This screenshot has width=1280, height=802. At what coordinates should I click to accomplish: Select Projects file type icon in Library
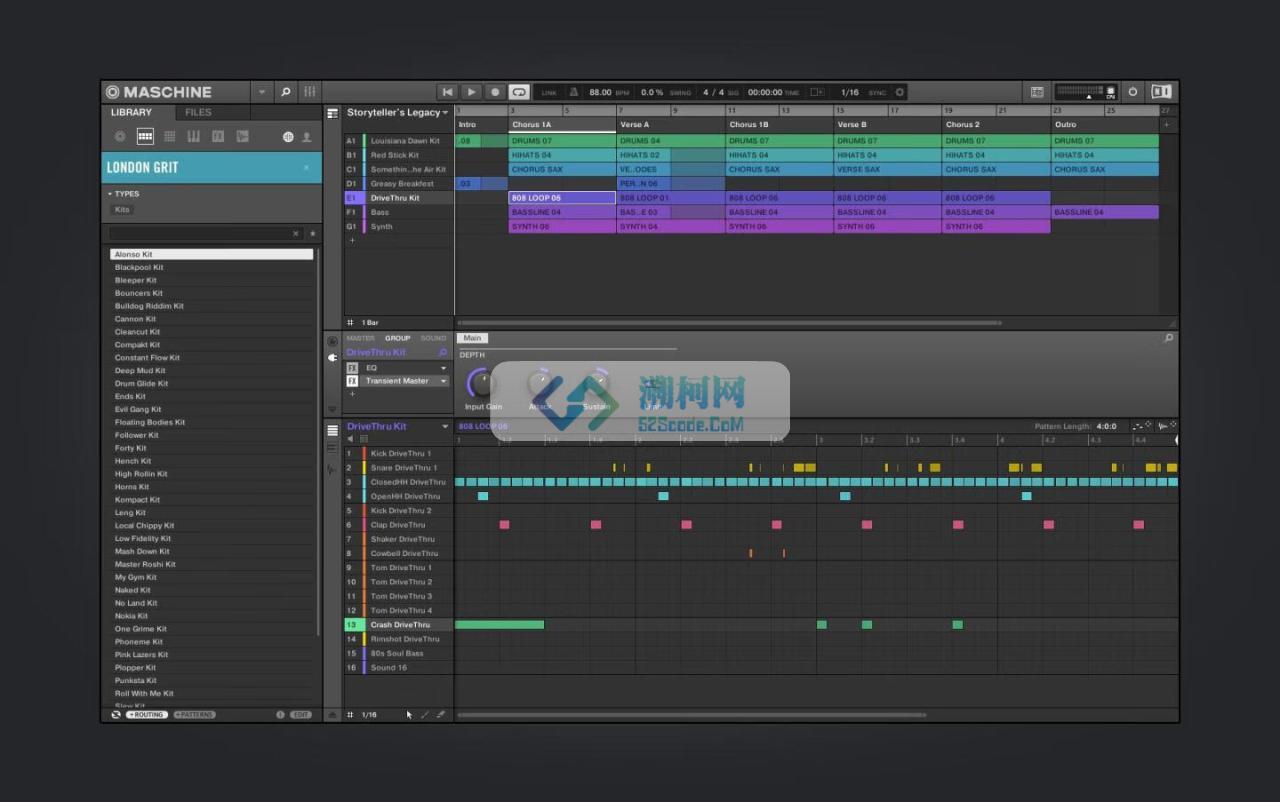[120, 136]
